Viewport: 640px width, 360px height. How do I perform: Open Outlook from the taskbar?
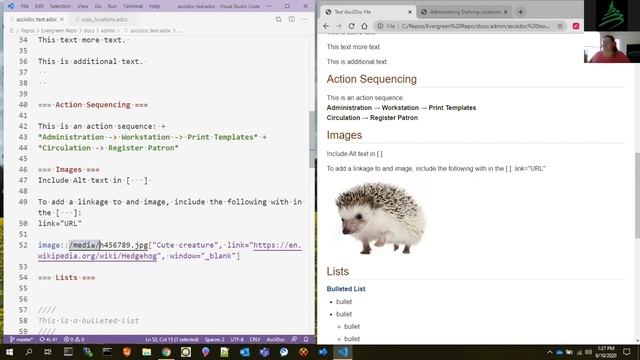[x=244, y=352]
